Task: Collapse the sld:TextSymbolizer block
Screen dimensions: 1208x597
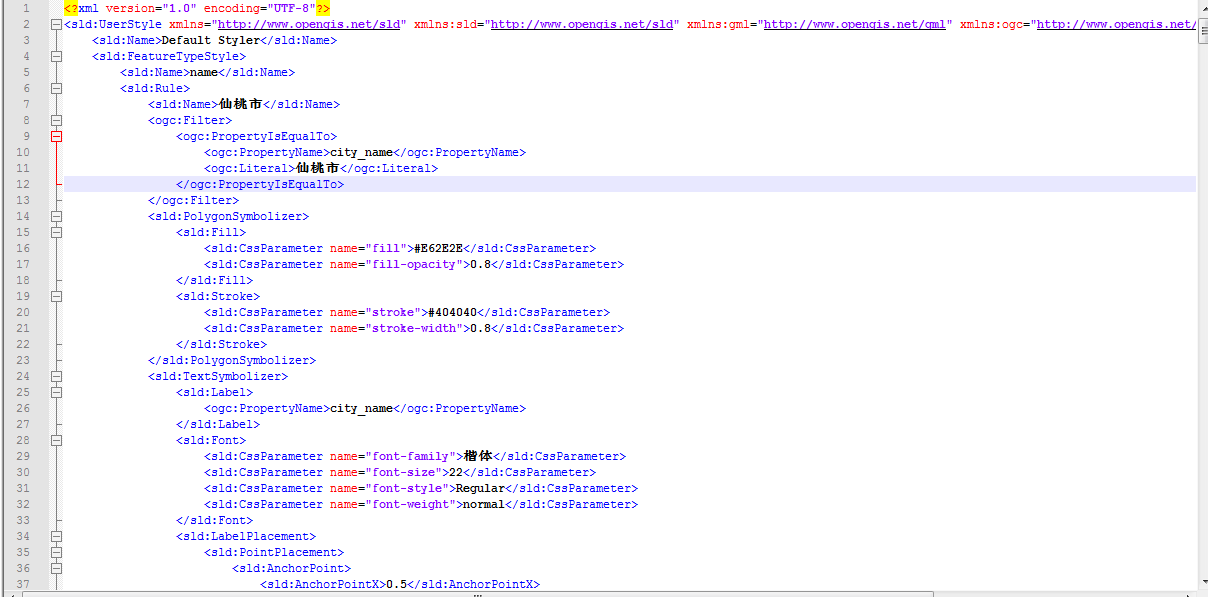Action: coord(56,376)
